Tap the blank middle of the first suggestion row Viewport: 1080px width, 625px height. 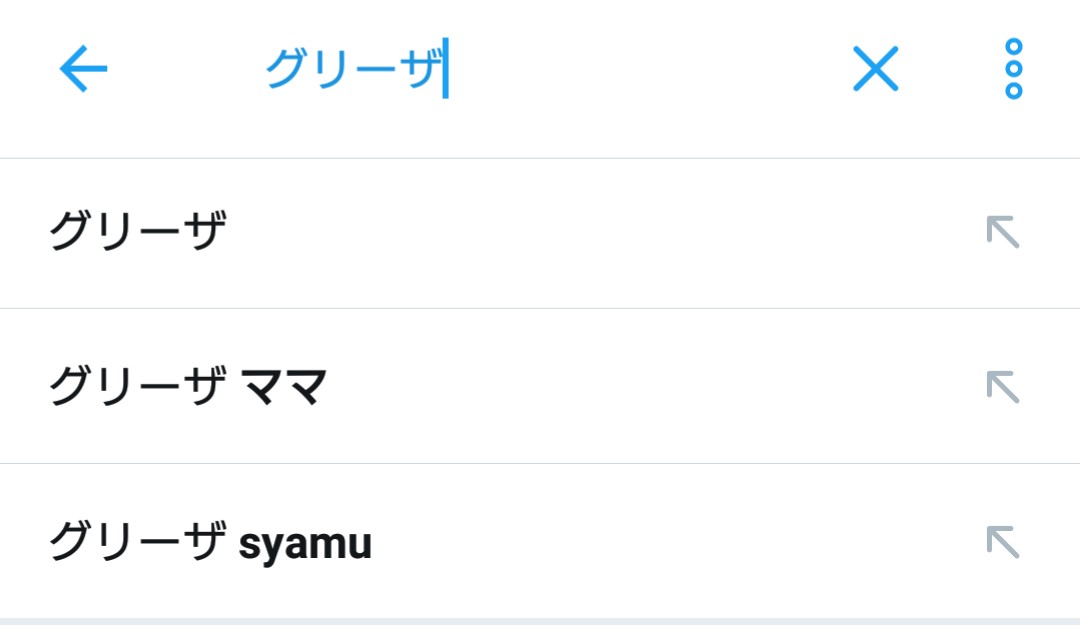(x=600, y=233)
